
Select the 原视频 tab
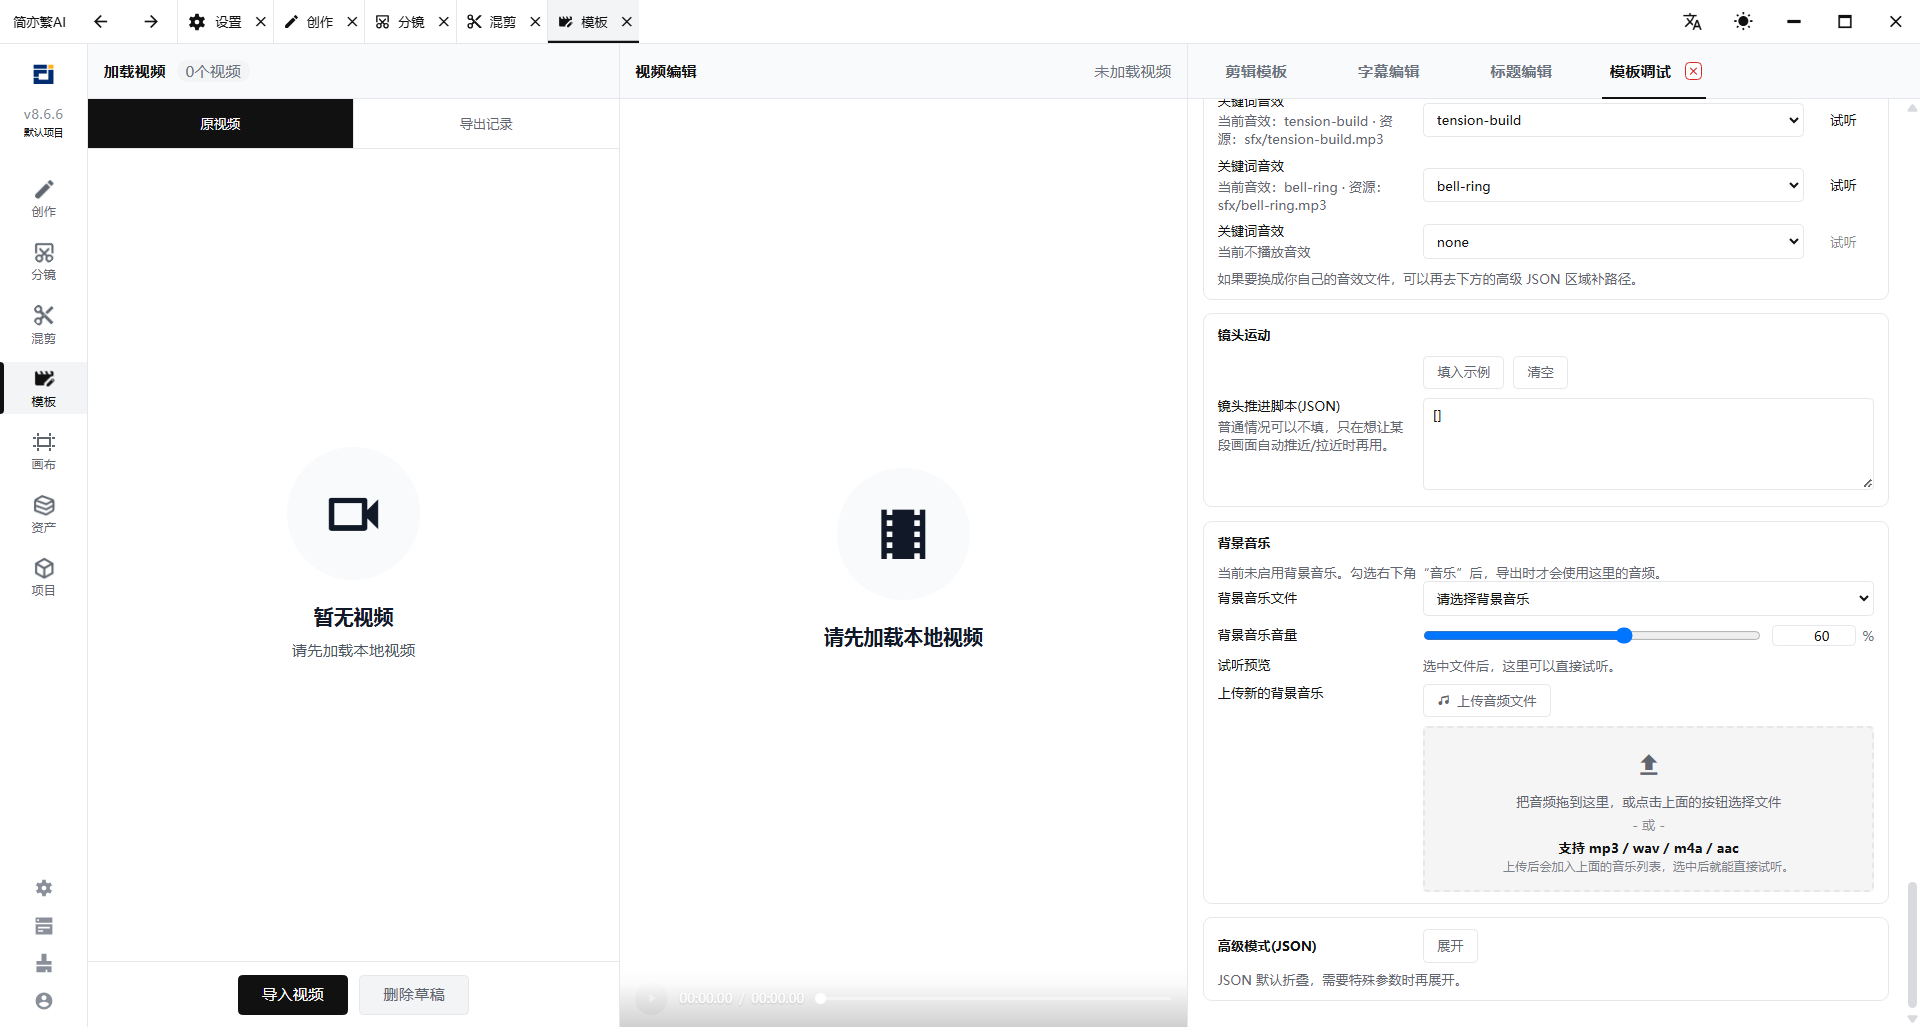click(x=220, y=124)
